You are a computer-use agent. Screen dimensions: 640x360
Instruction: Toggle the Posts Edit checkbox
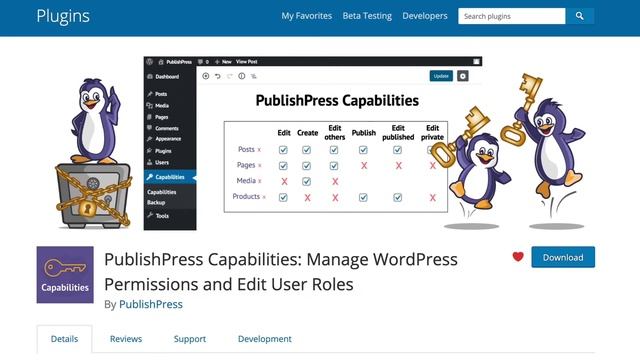(283, 150)
